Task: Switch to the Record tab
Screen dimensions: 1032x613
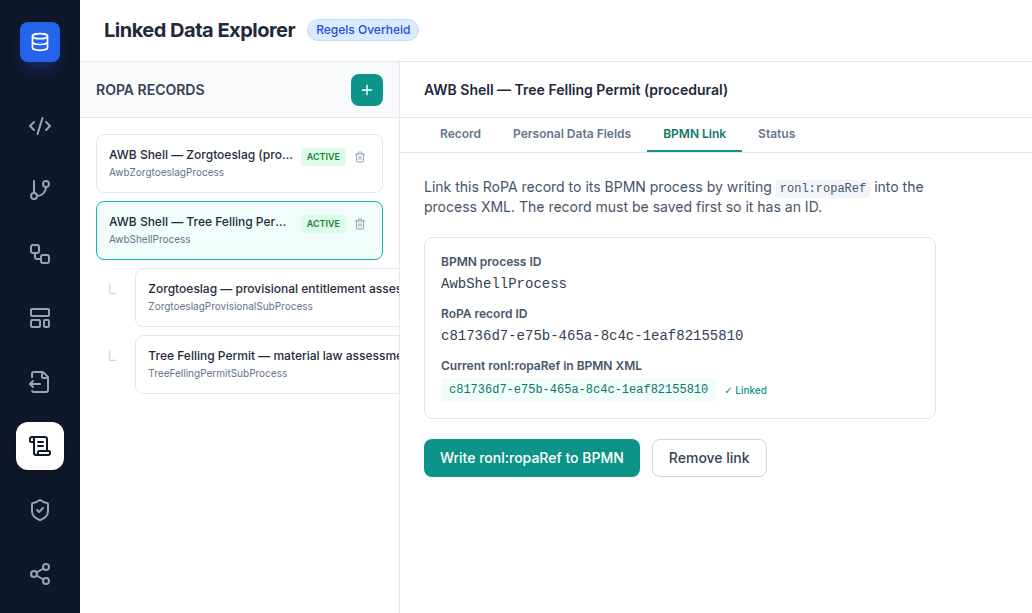Action: 460,134
